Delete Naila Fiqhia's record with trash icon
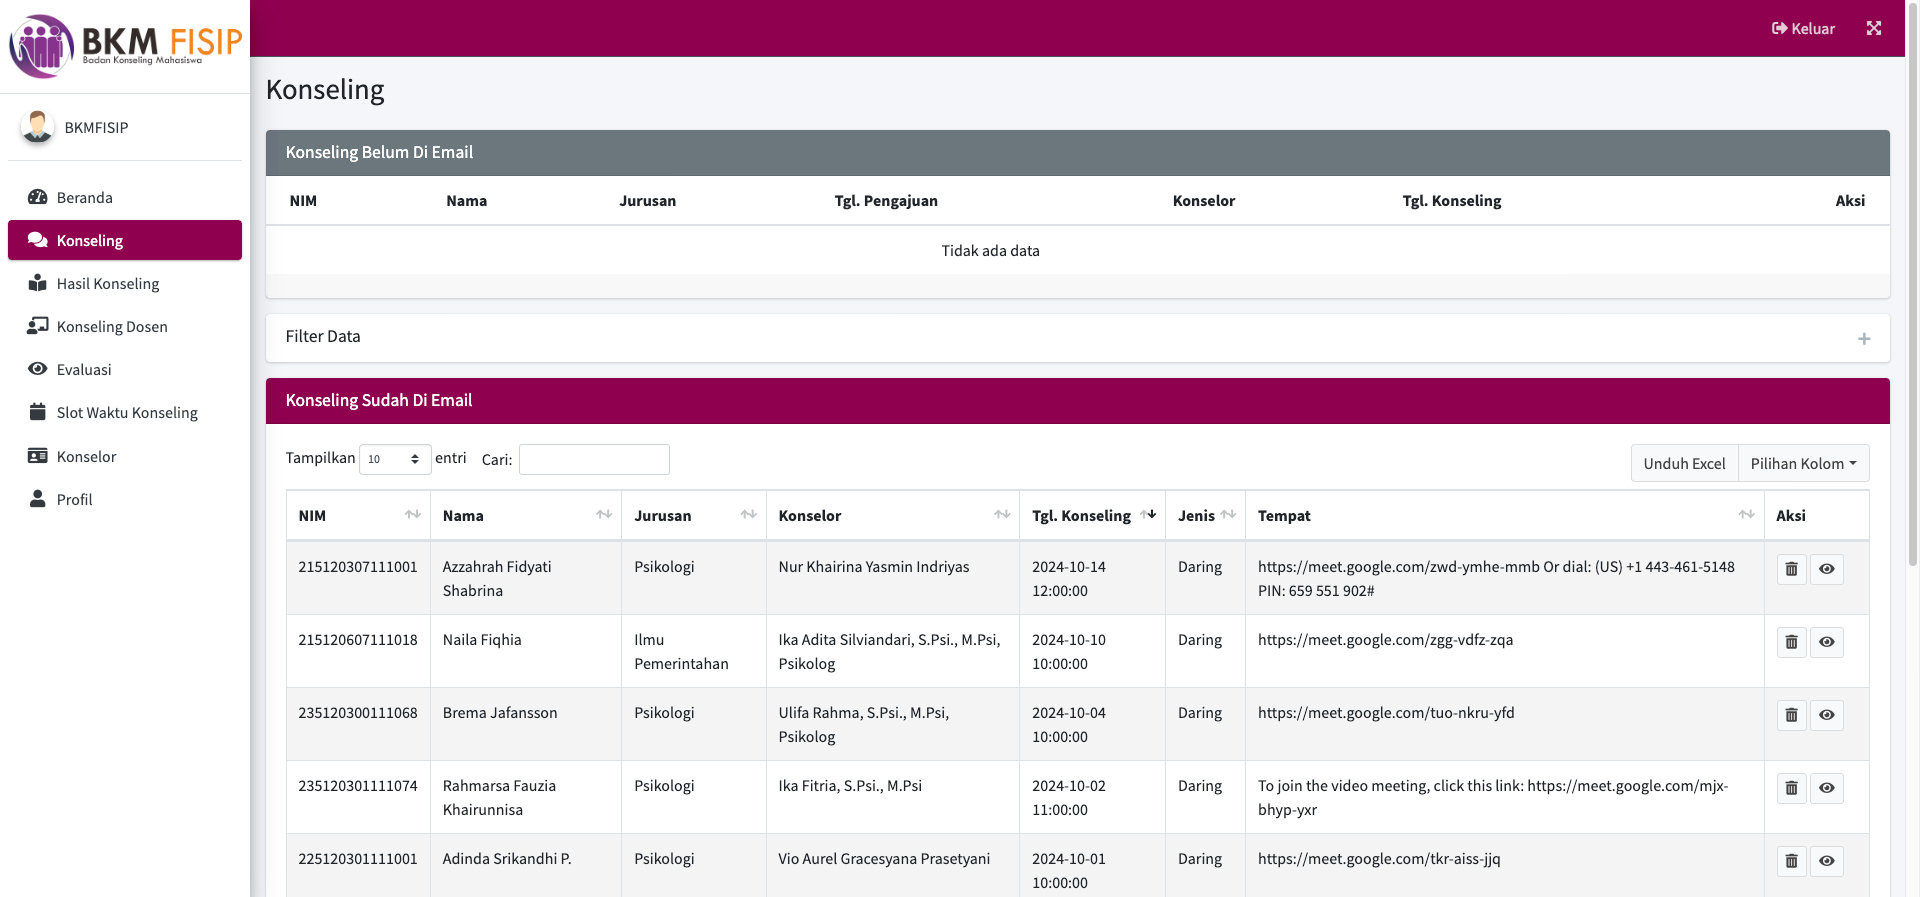The height and width of the screenshot is (897, 1920). (1791, 642)
